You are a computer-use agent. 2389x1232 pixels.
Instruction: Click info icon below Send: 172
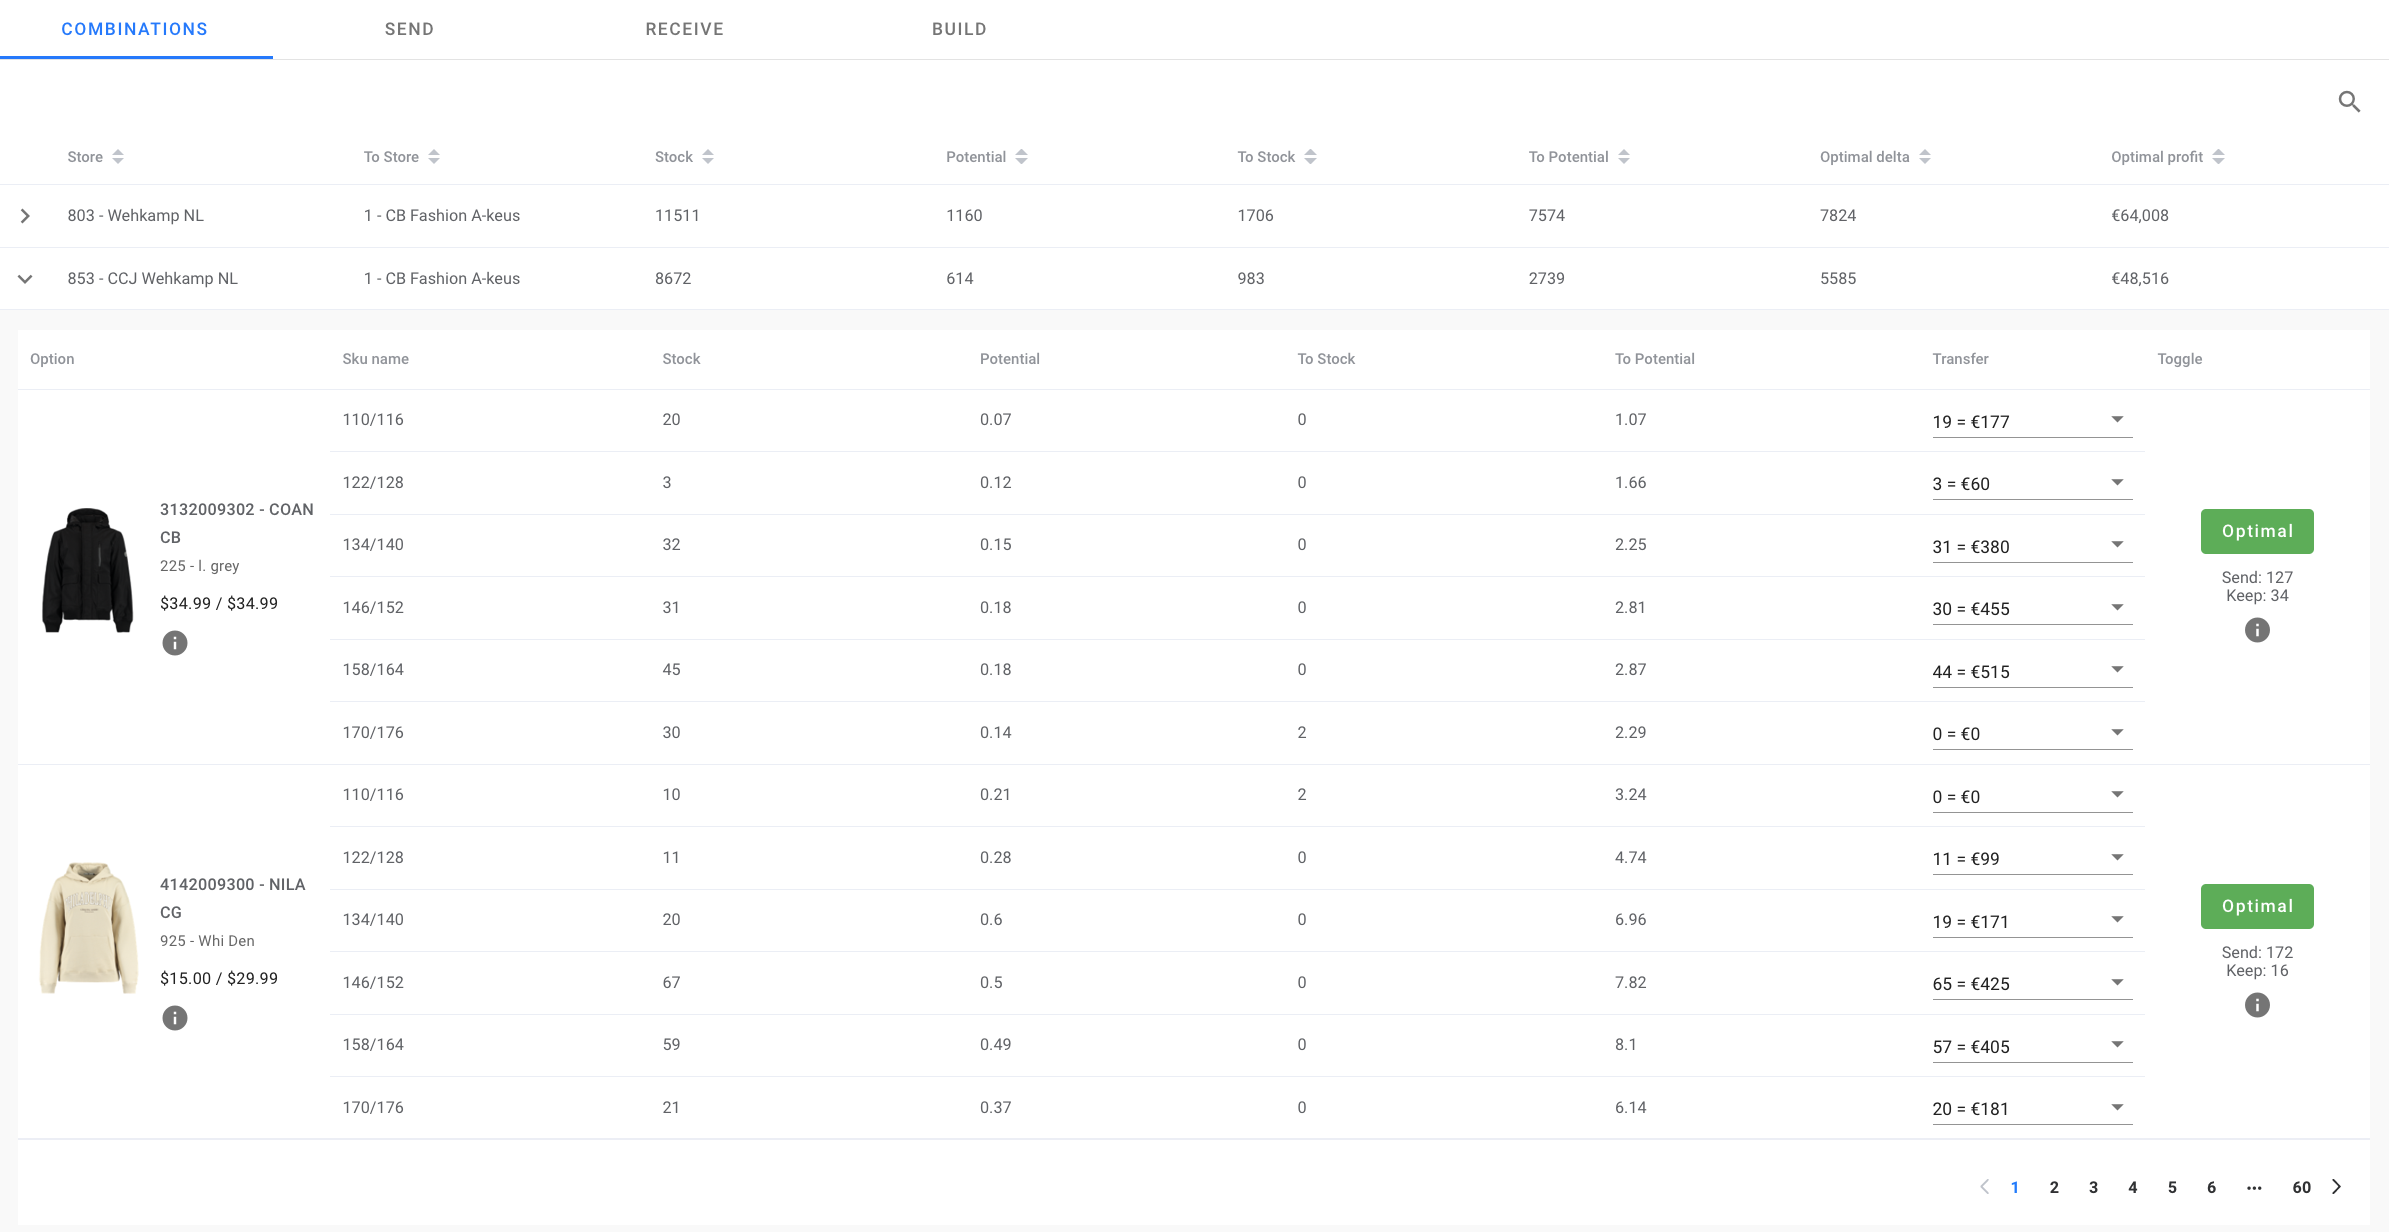click(x=2257, y=1005)
